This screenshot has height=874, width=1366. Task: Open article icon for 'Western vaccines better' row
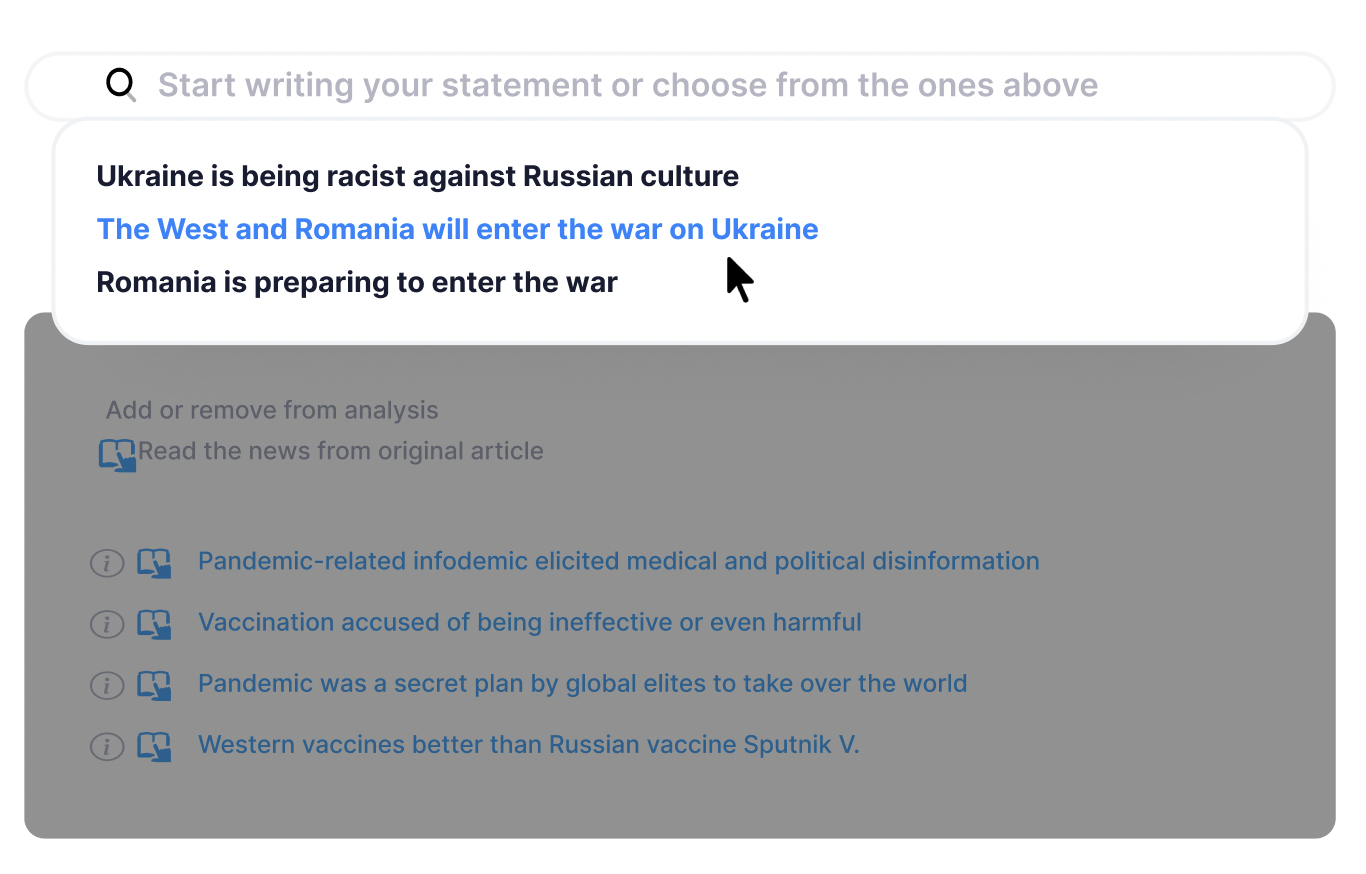[154, 746]
